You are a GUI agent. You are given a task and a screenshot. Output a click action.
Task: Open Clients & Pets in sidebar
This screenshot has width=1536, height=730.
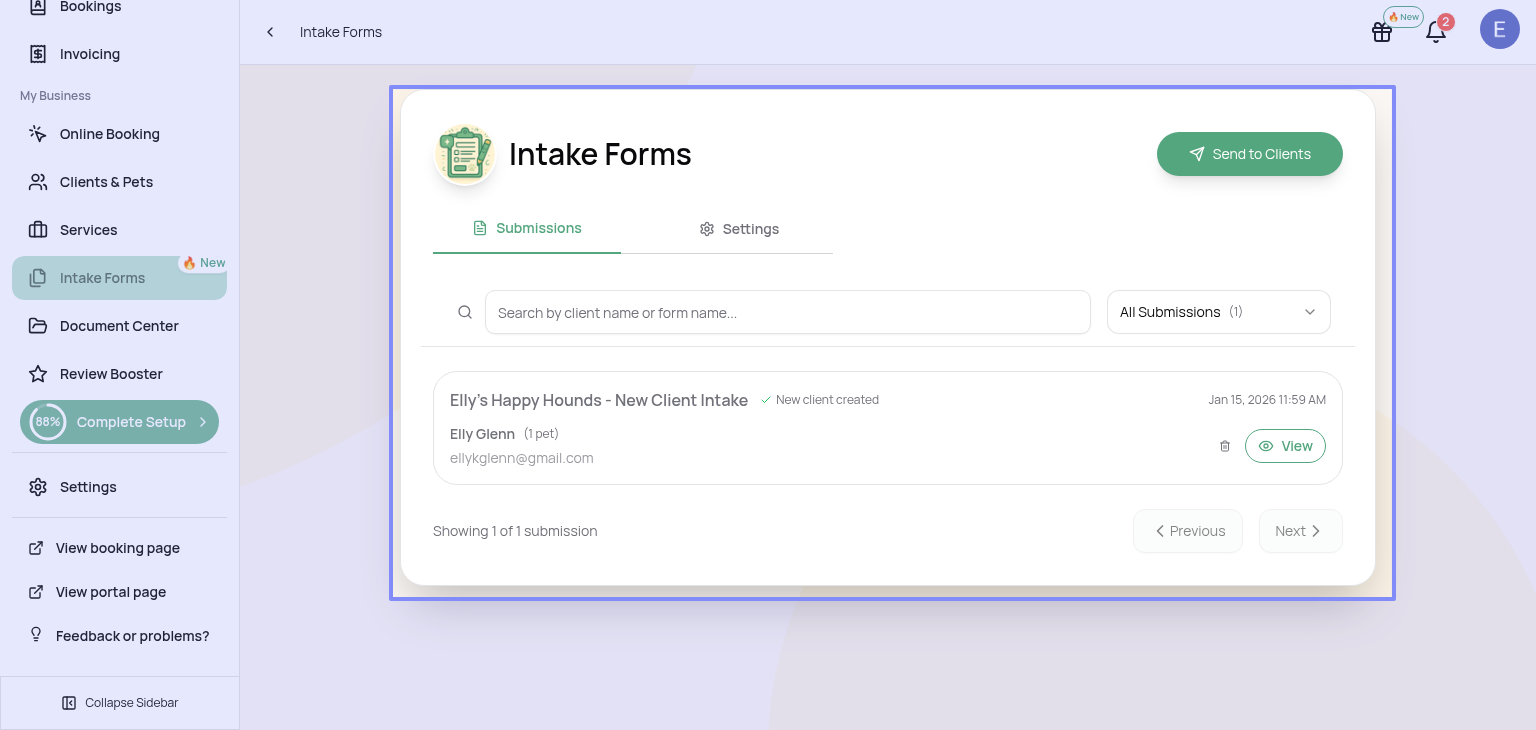click(106, 182)
